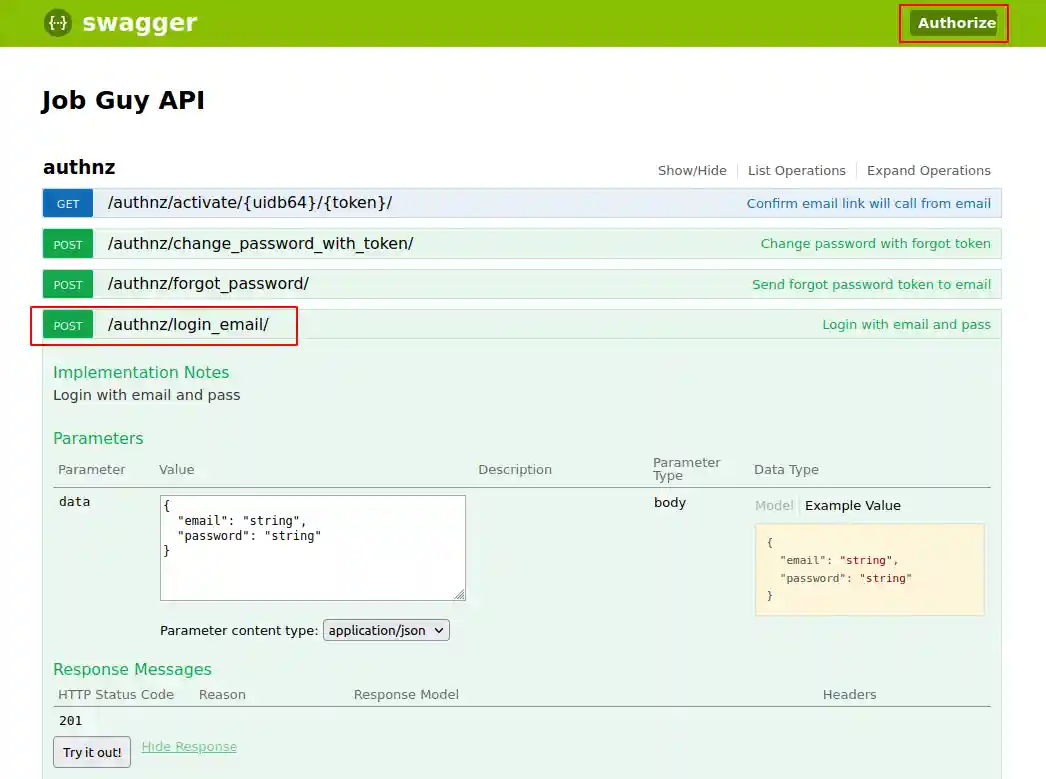Click POST badge for forgot_password endpoint
Image resolution: width=1046 pixels, height=779 pixels.
pos(67,284)
